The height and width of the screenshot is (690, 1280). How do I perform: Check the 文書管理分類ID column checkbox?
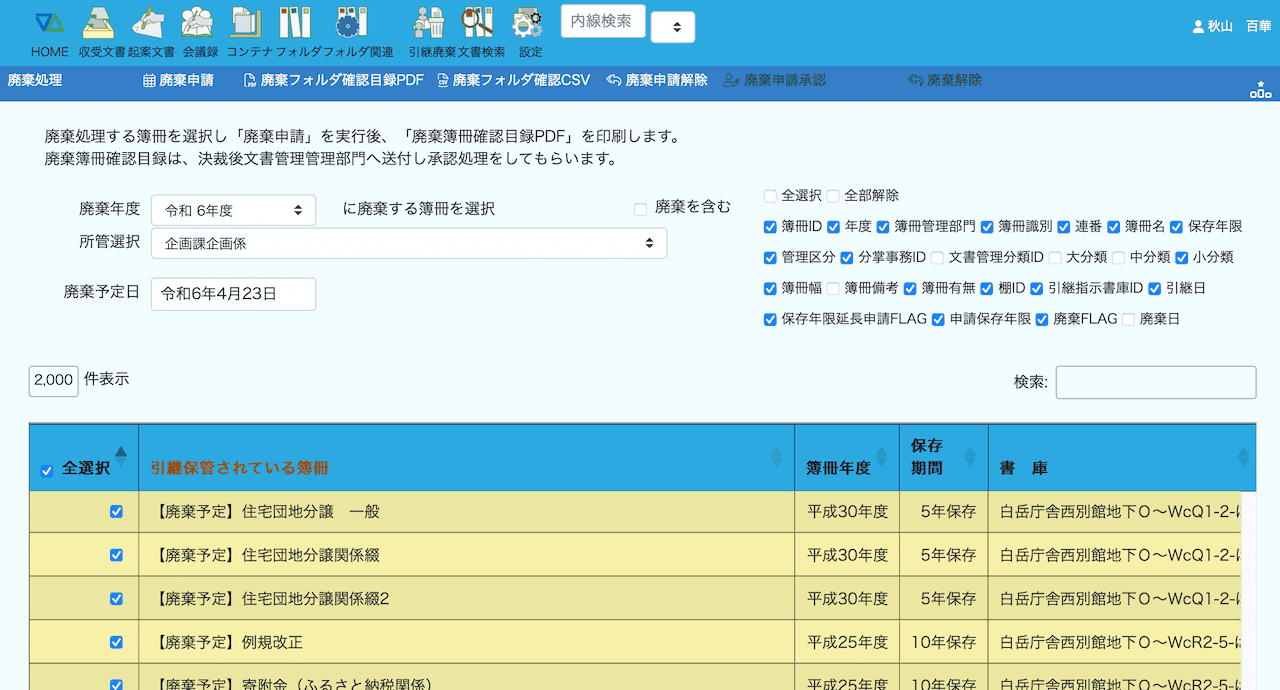pos(937,258)
